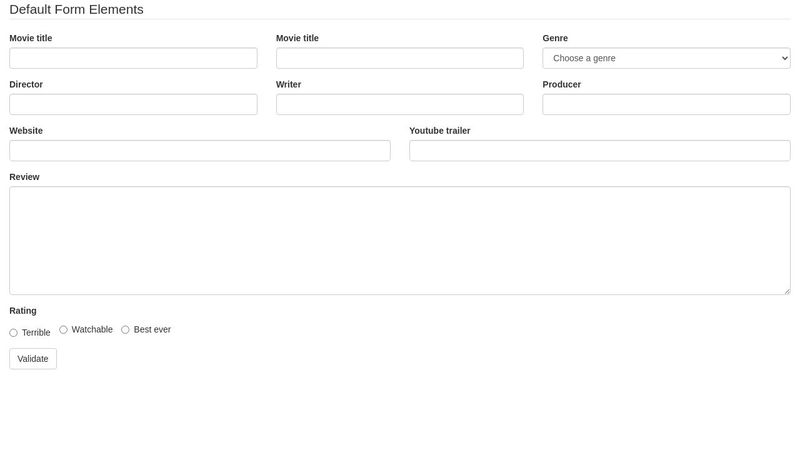Focus the Youtube trailer input
Image resolution: width=800 pixels, height=450 pixels.
[x=599, y=151]
